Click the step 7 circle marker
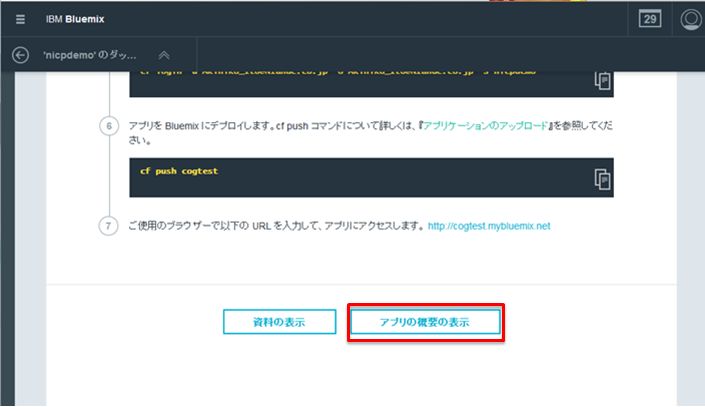The height and width of the screenshot is (407, 705). pyautogui.click(x=108, y=226)
